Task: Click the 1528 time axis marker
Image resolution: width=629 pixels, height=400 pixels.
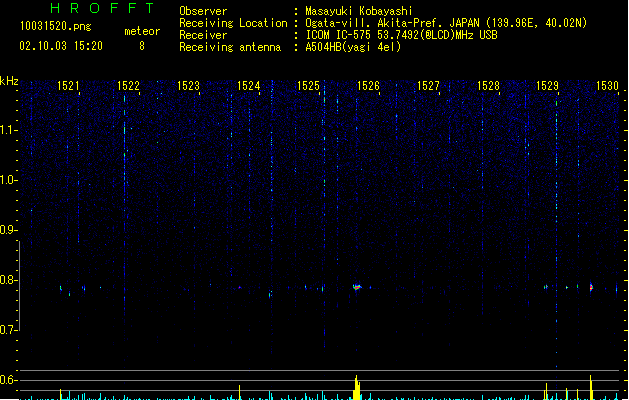Action: click(x=488, y=86)
